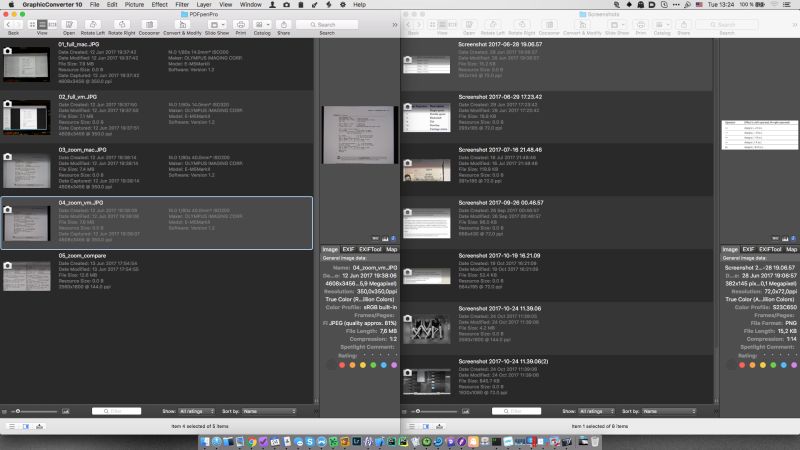Toggle histogram button in Screenshots status bar

pos(439,426)
